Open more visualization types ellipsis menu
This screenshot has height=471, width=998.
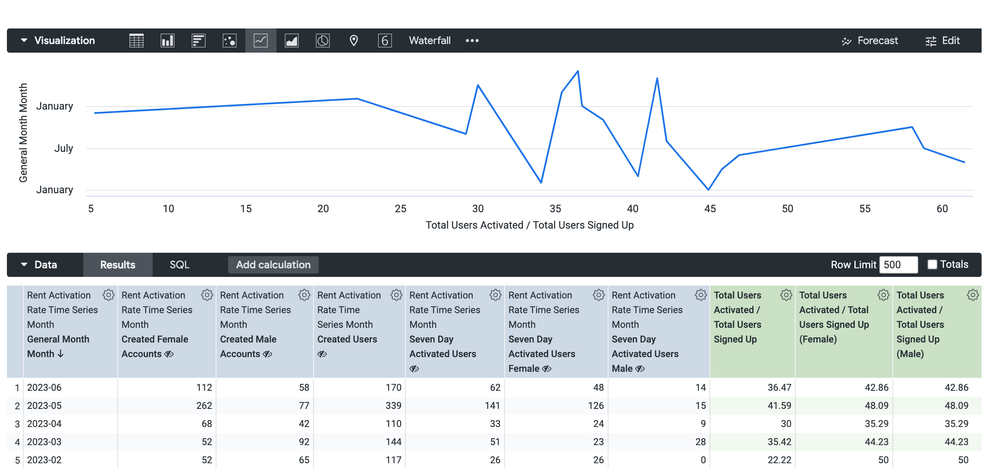tap(472, 41)
